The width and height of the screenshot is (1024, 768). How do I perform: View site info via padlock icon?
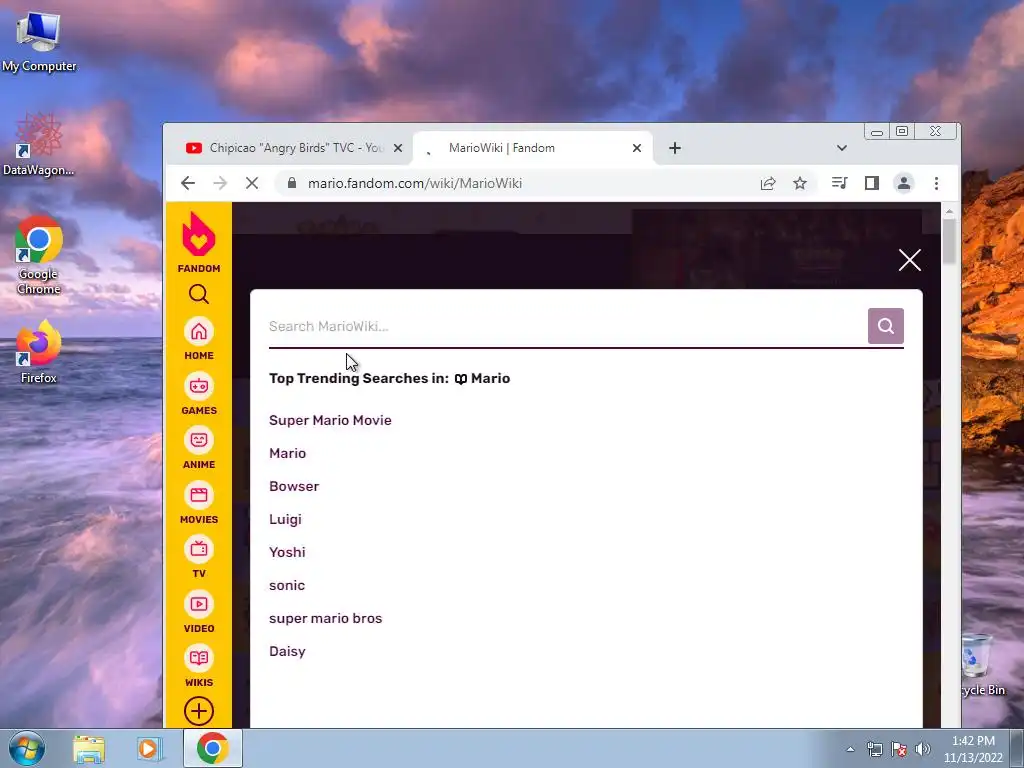click(292, 184)
